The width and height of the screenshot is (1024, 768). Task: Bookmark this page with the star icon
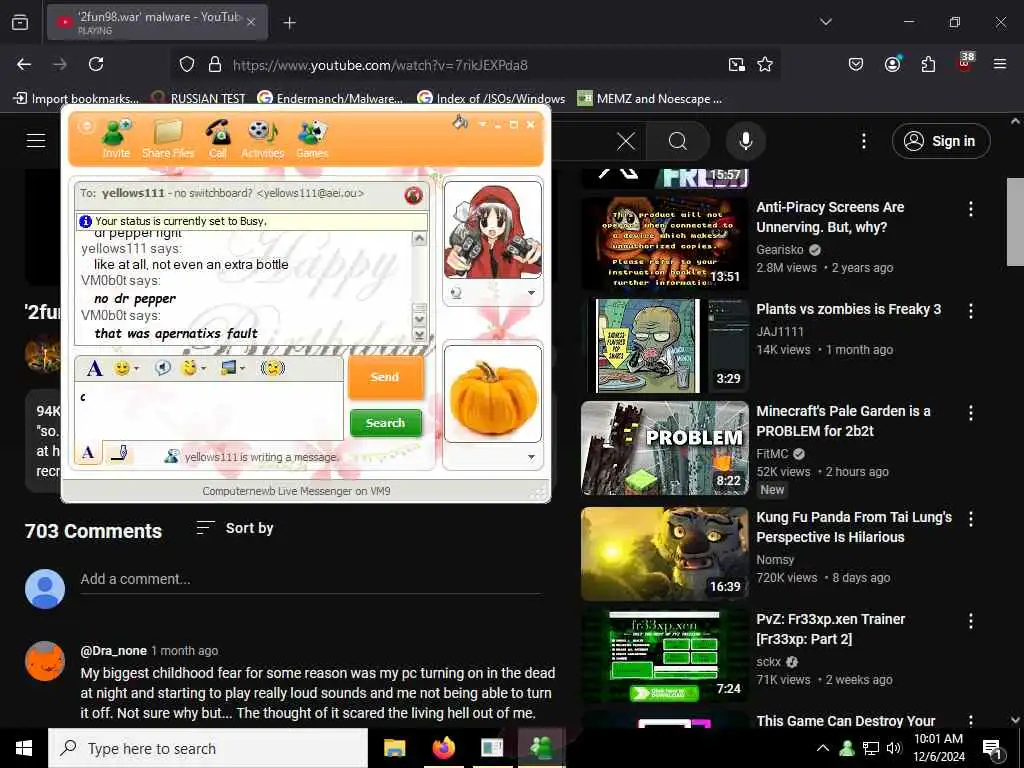click(x=765, y=64)
